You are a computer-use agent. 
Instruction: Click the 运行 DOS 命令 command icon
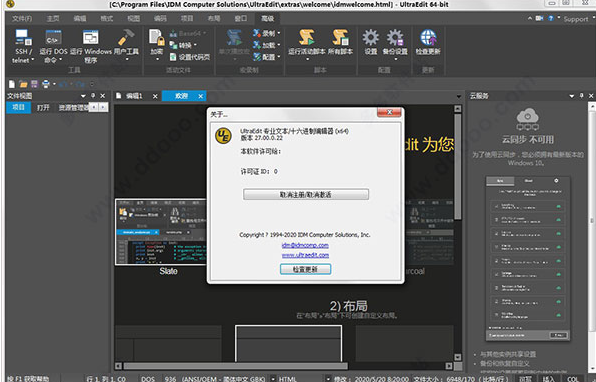click(53, 37)
